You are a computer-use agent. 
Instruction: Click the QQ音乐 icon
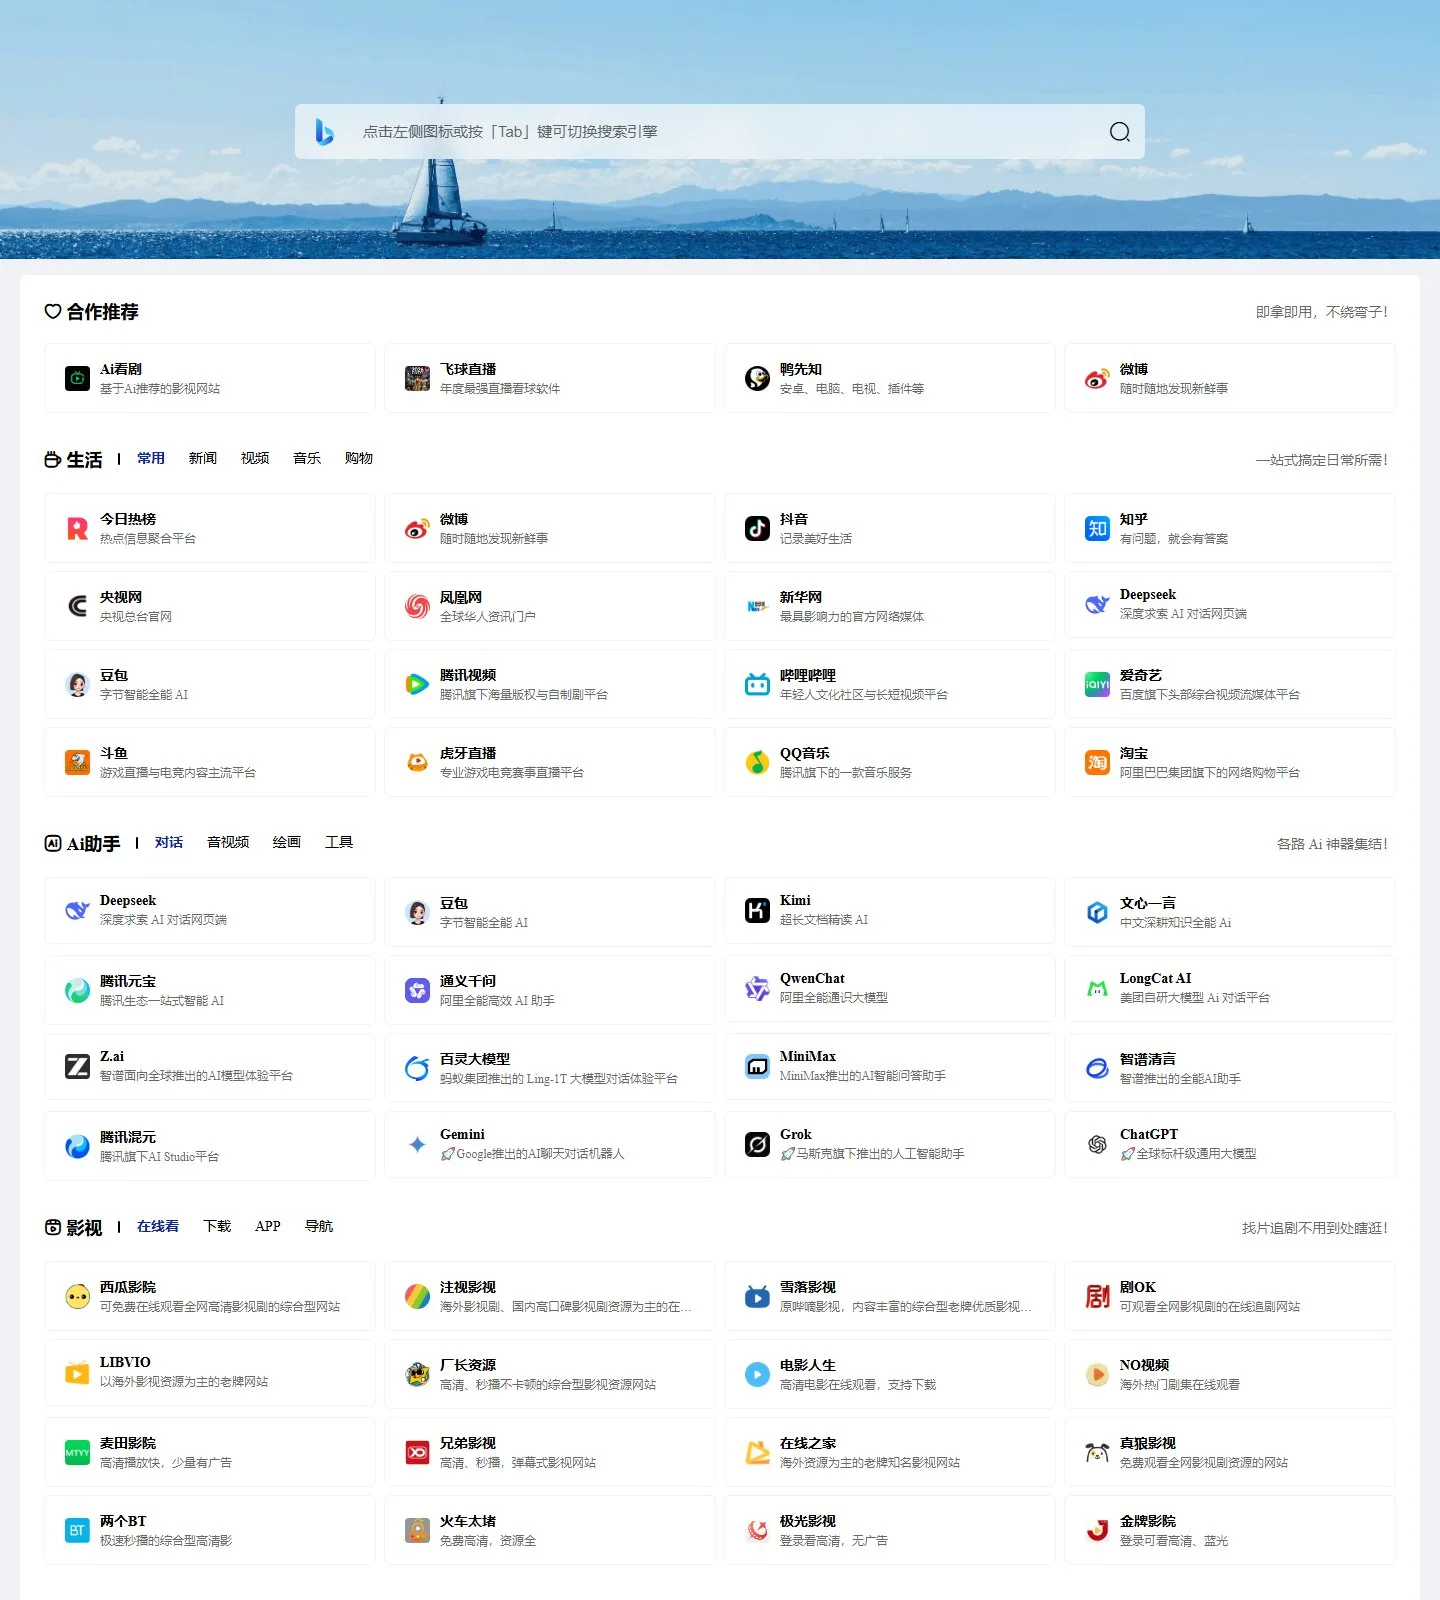pyautogui.click(x=757, y=762)
